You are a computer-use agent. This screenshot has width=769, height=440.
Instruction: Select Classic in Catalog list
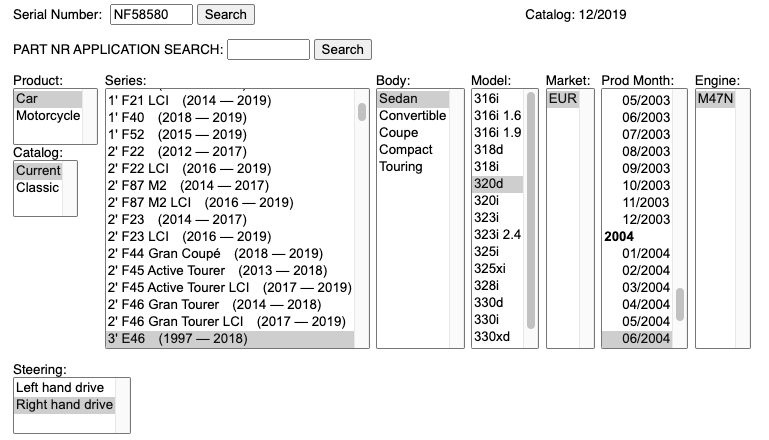pos(38,188)
